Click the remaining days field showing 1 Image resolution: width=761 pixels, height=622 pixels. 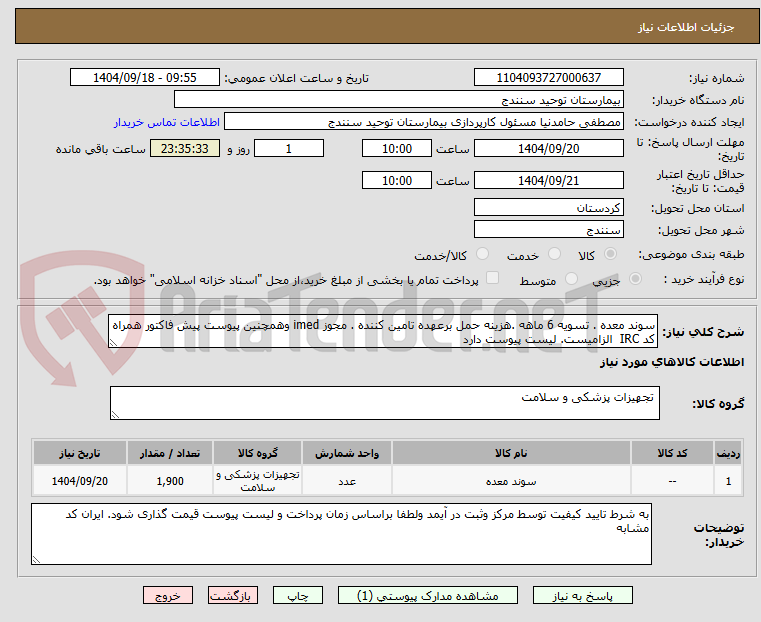click(x=289, y=148)
